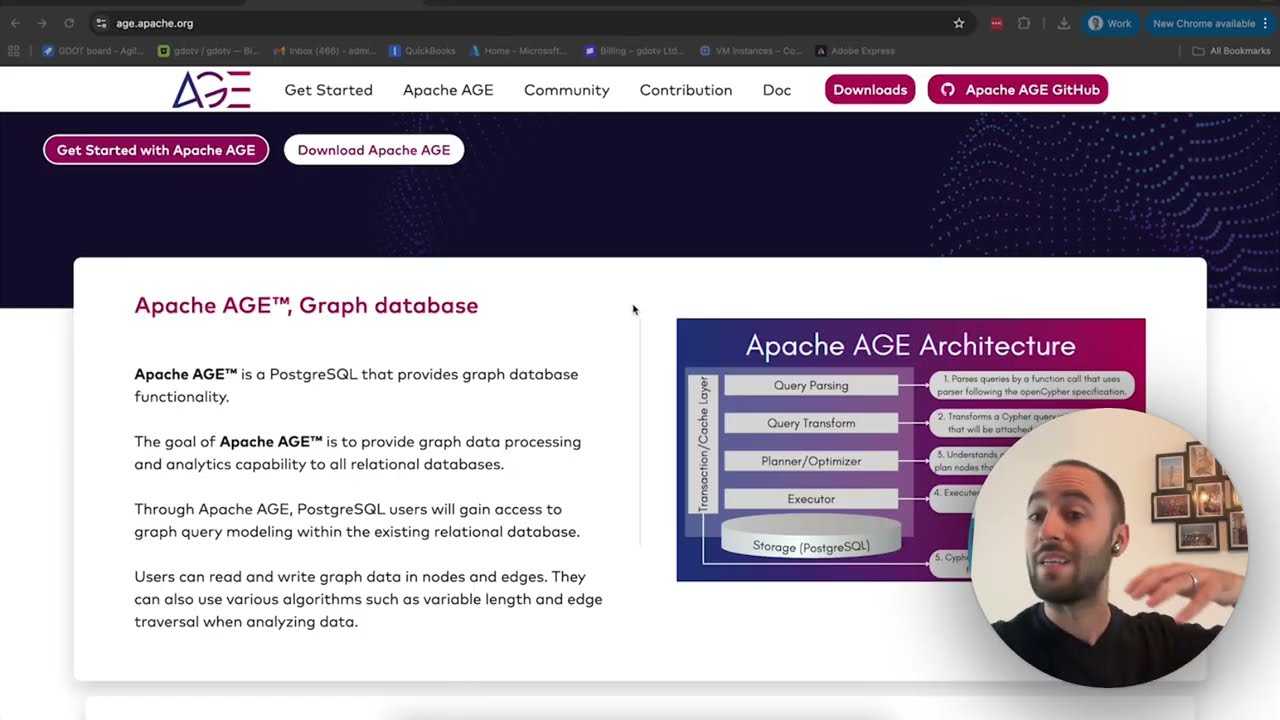Image resolution: width=1280 pixels, height=720 pixels.
Task: Click the browser back arrow
Action: (x=15, y=23)
